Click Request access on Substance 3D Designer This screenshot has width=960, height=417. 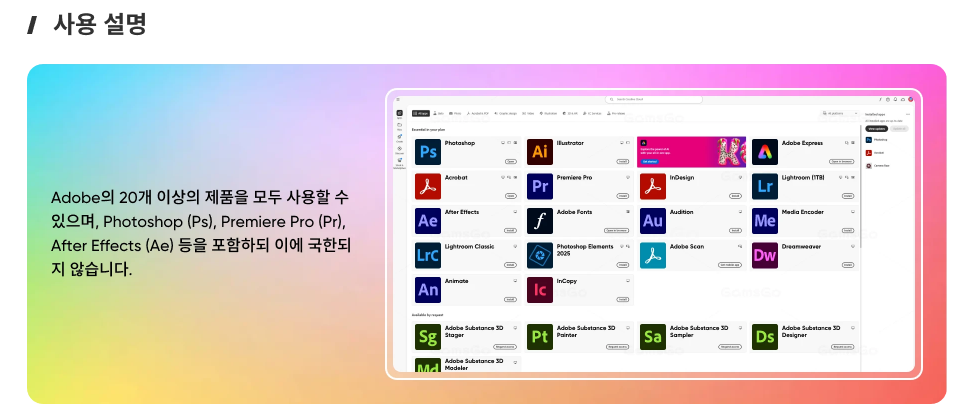pyautogui.click(x=843, y=347)
